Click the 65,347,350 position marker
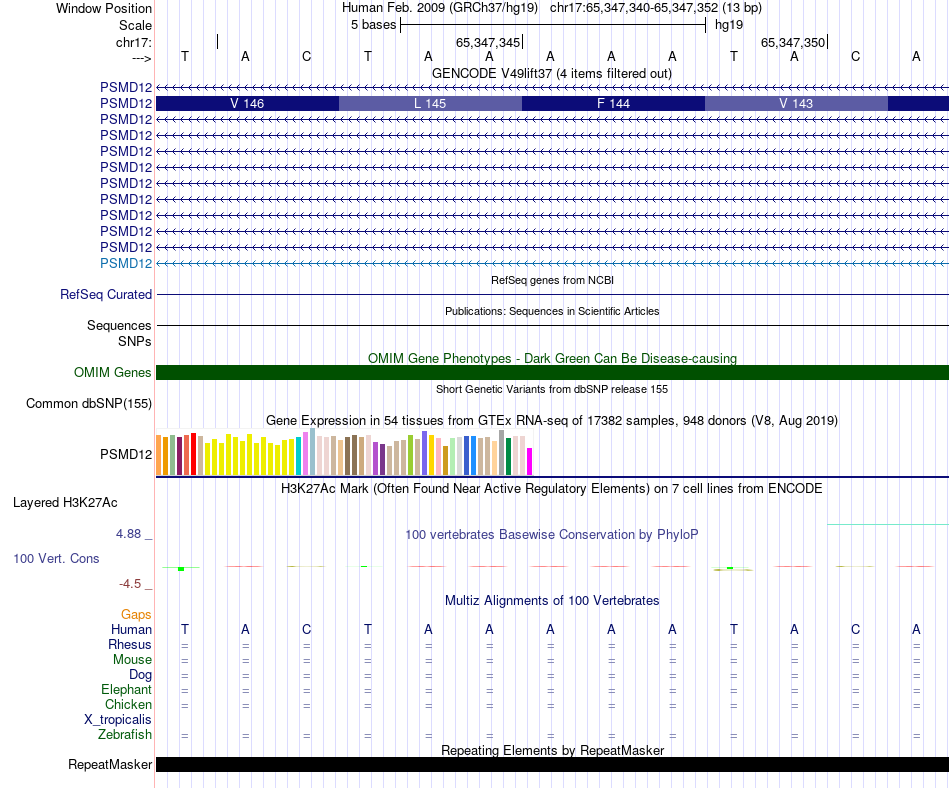This screenshot has width=950, height=788. pyautogui.click(x=793, y=42)
